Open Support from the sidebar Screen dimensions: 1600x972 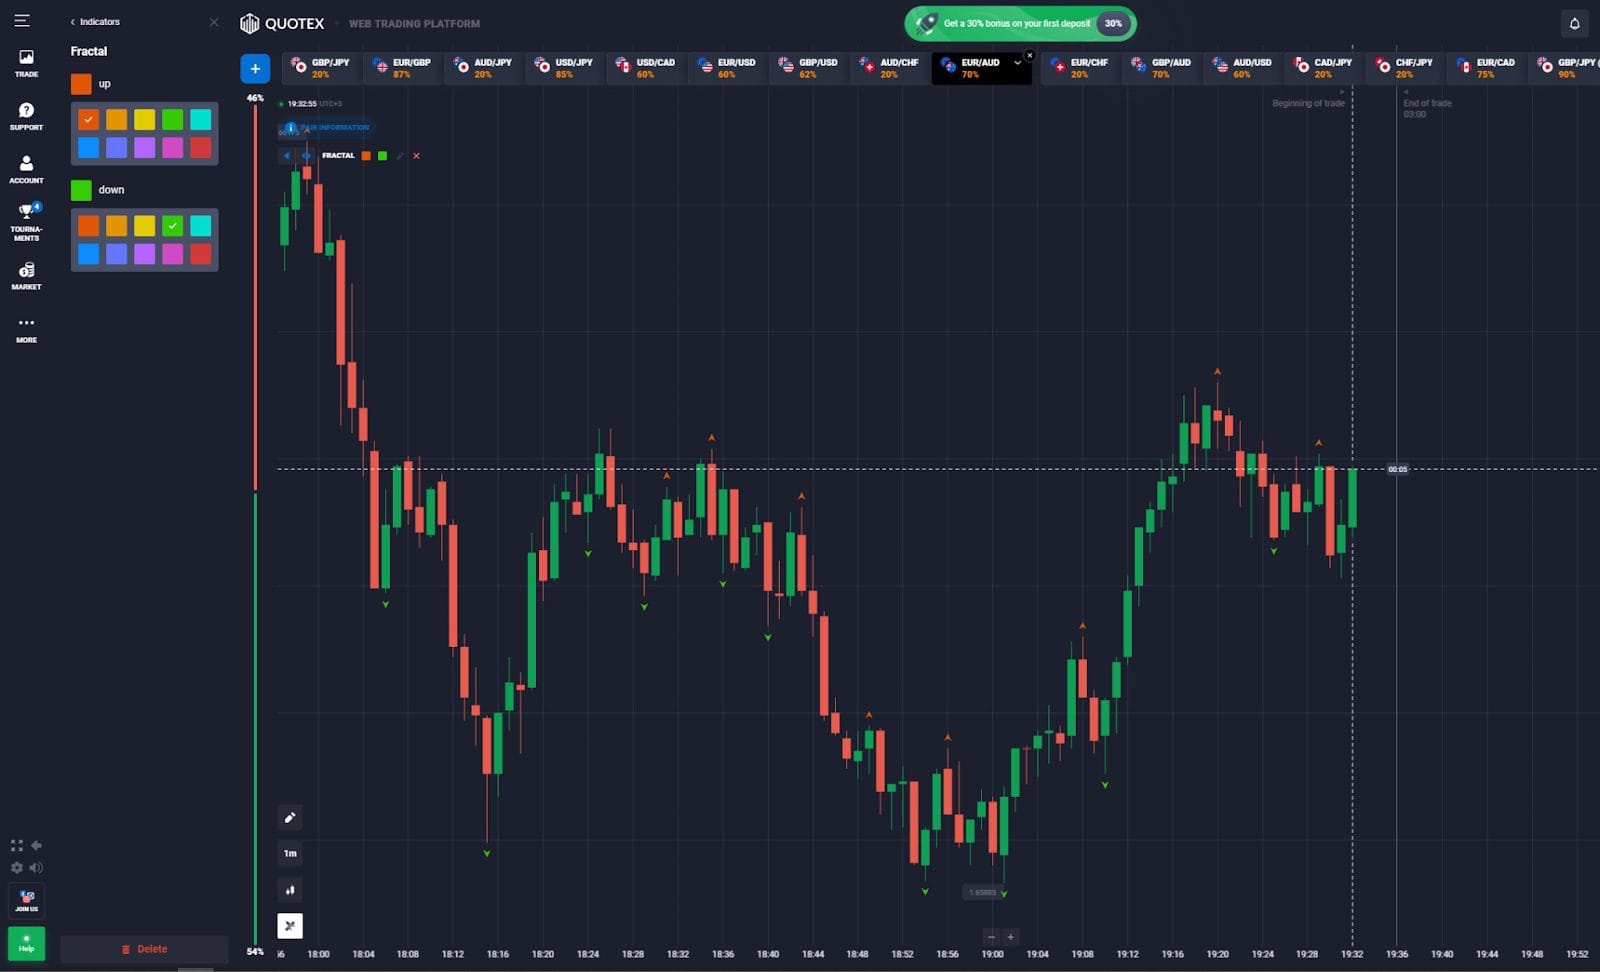point(26,116)
